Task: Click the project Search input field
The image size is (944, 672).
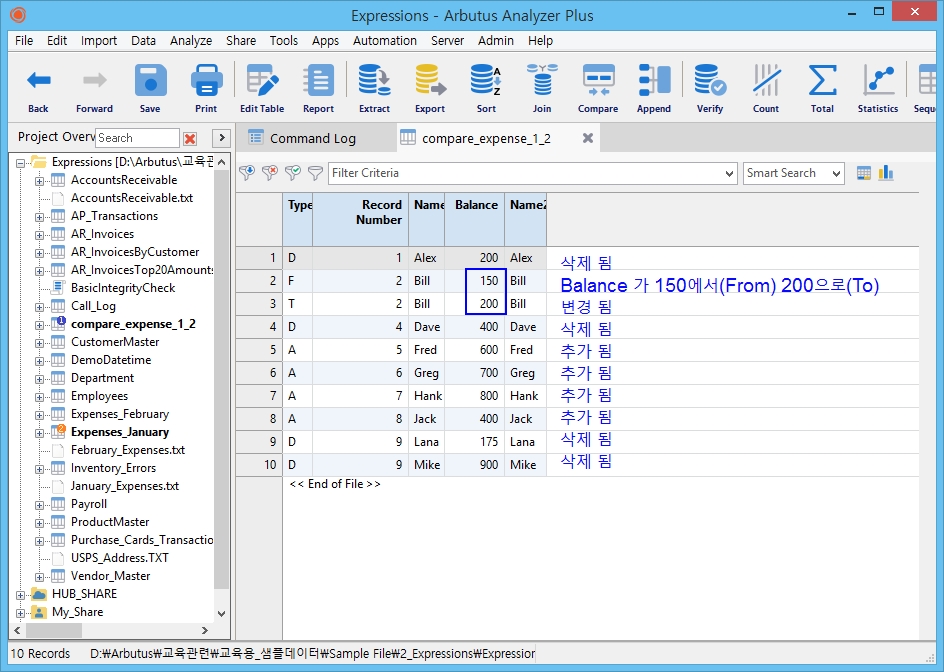Action: (x=137, y=138)
